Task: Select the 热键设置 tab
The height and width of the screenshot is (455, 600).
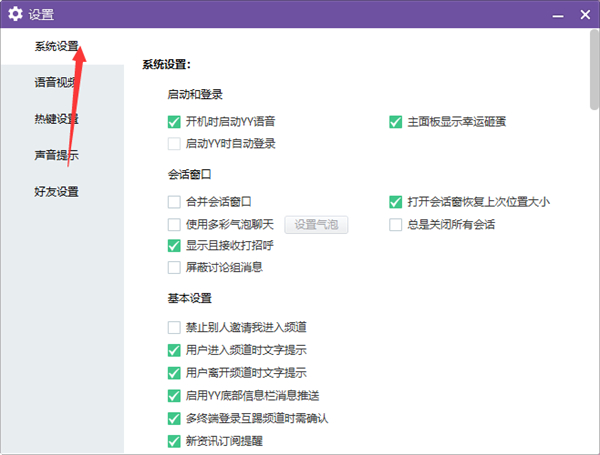Action: (56, 119)
